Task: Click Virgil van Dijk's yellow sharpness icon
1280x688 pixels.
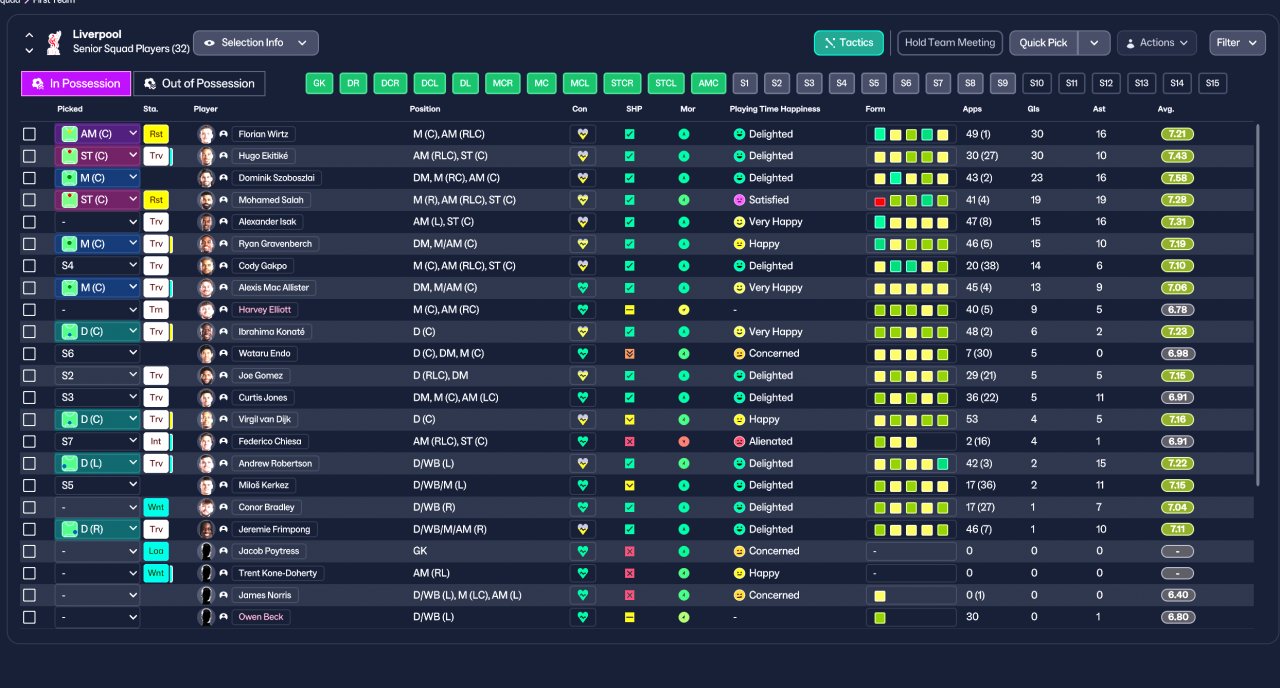Action: click(630, 419)
